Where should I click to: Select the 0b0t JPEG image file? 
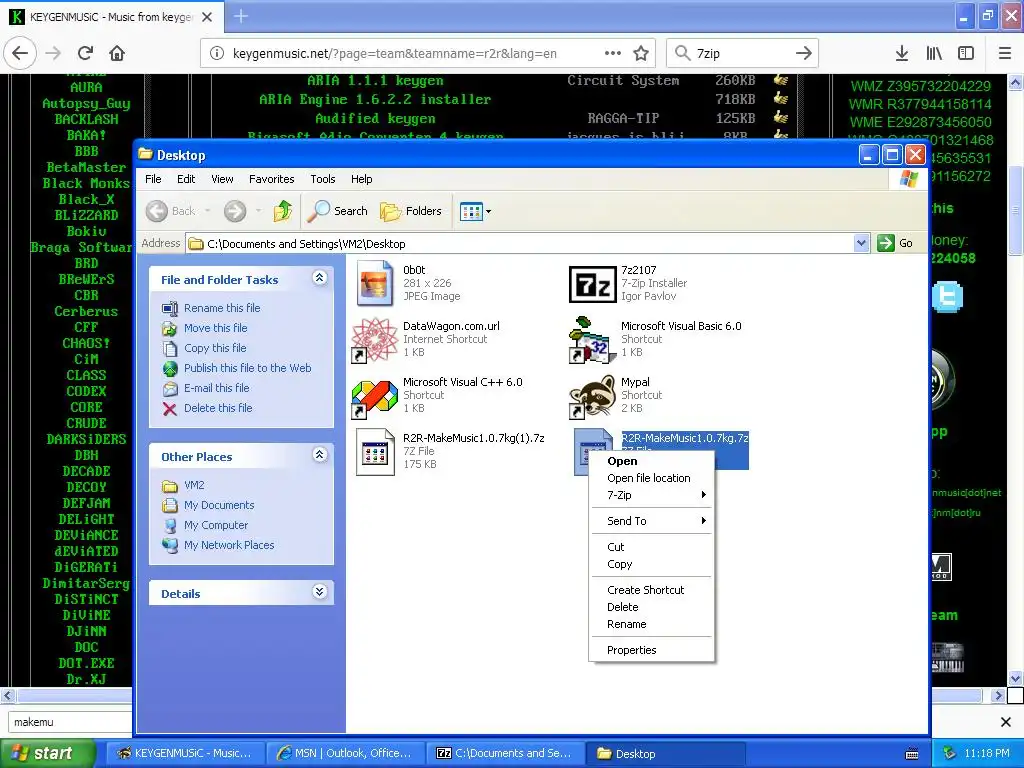point(375,283)
